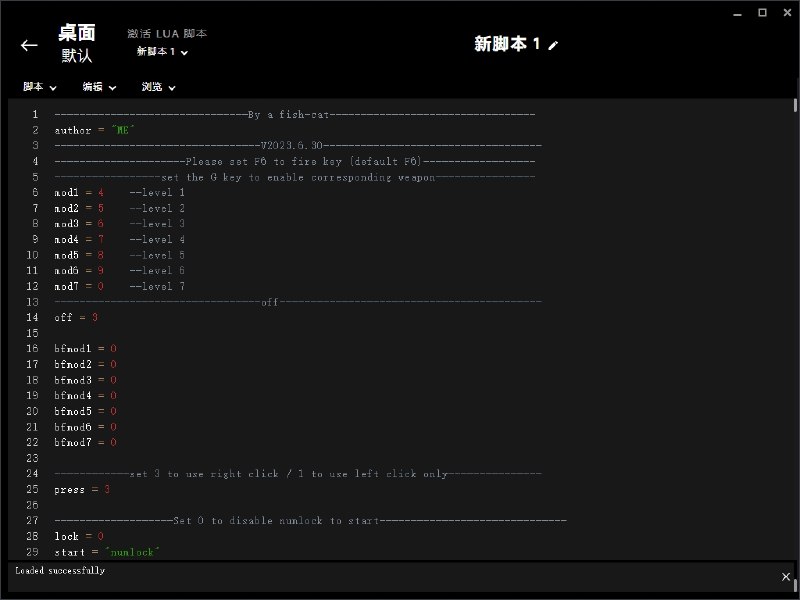This screenshot has width=800, height=600.
Task: Expand the active LUA script dropdown 新脚本 1
Action: pos(162,52)
